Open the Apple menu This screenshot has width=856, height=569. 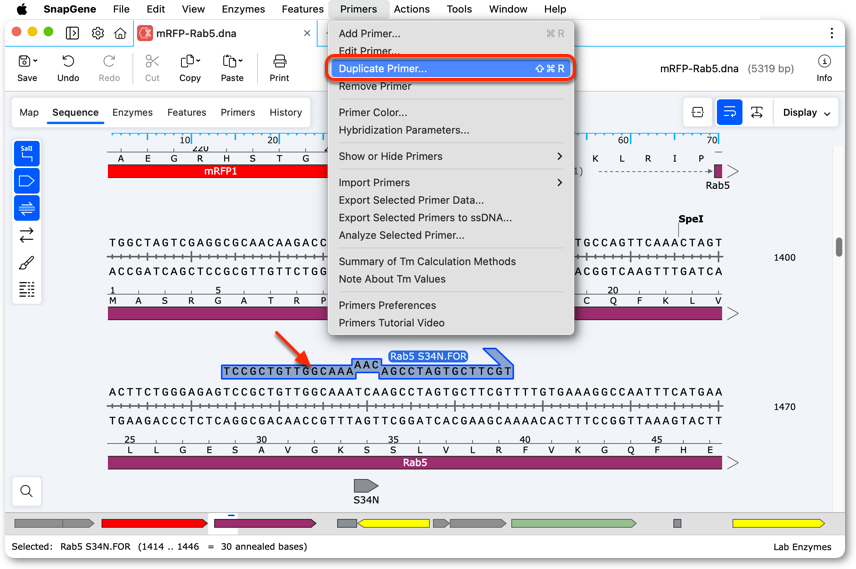click(22, 9)
